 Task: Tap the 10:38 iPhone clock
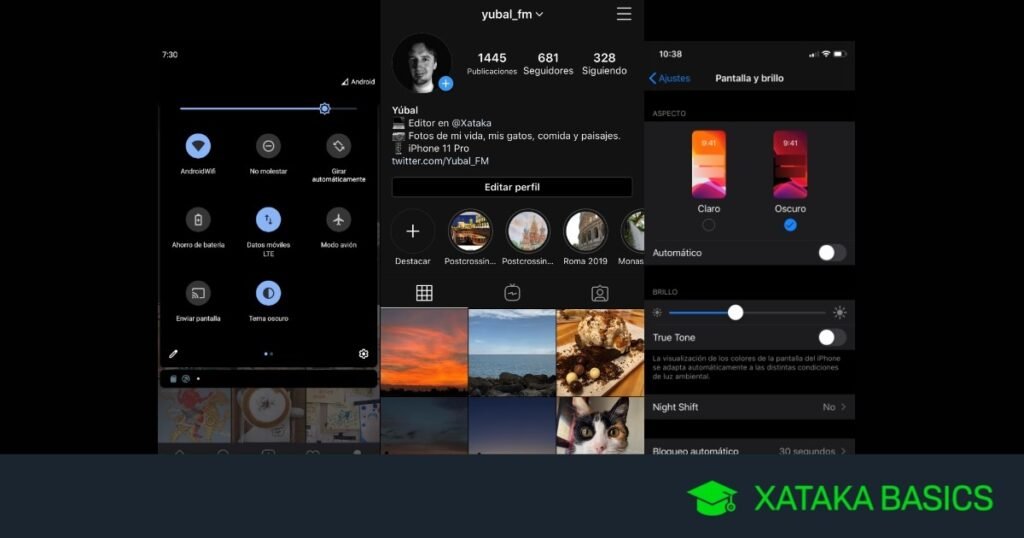pyautogui.click(x=670, y=54)
